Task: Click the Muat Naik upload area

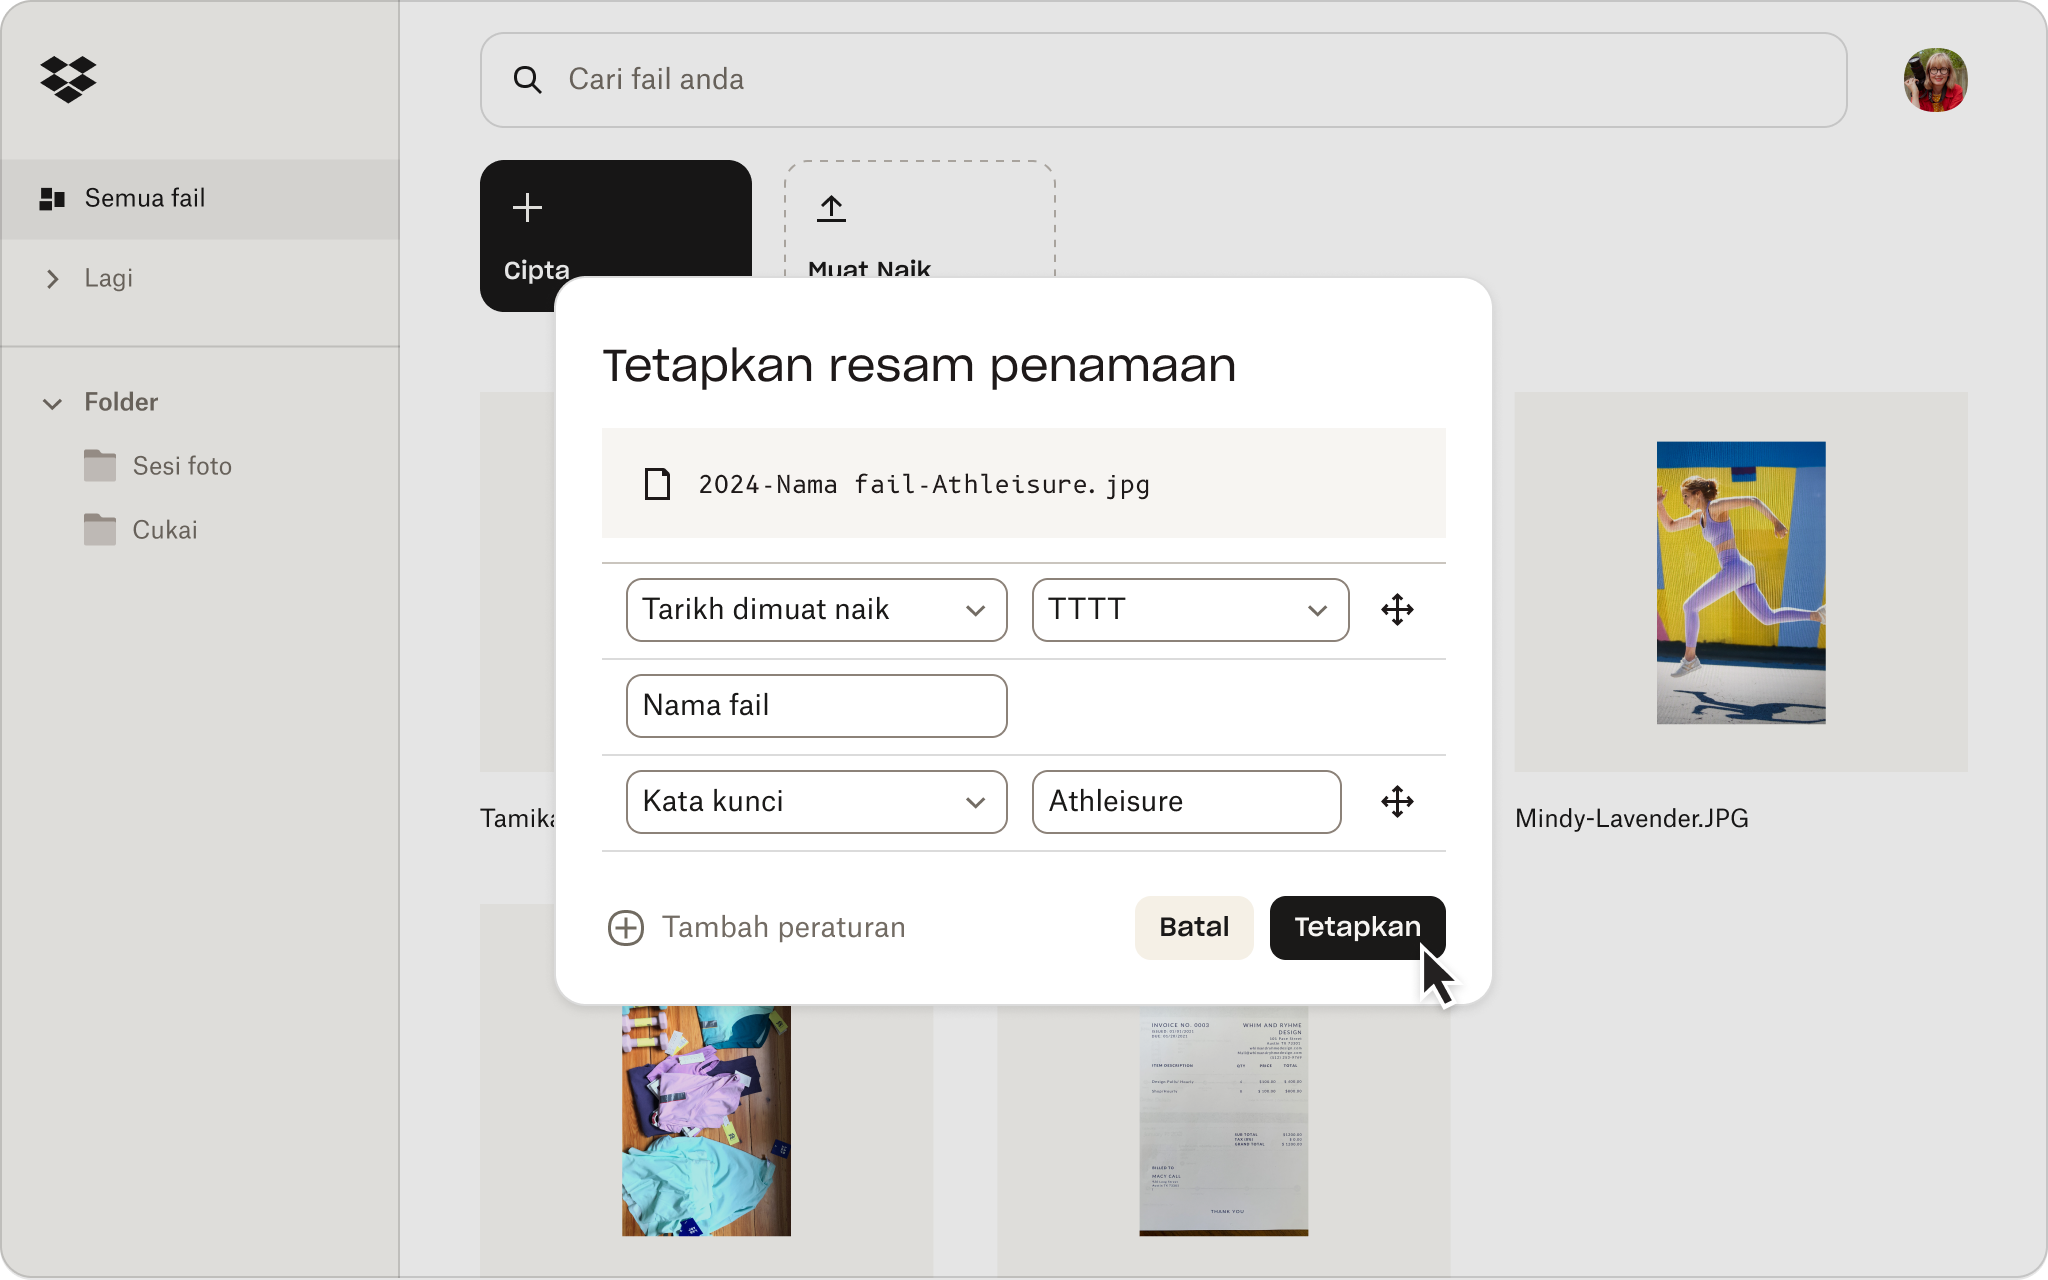Action: tap(920, 220)
